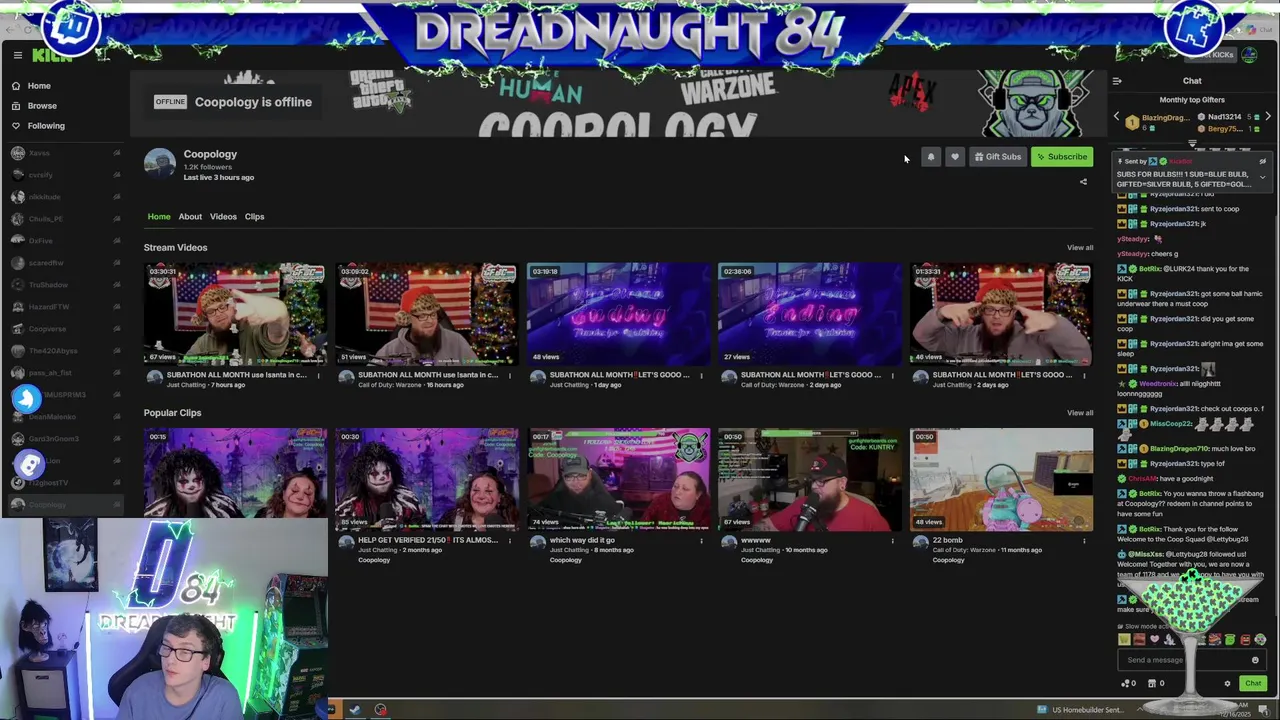Viewport: 1280px width, 720px height.
Task: Unpin icon on the pinned chat message
Action: [x=1262, y=161]
